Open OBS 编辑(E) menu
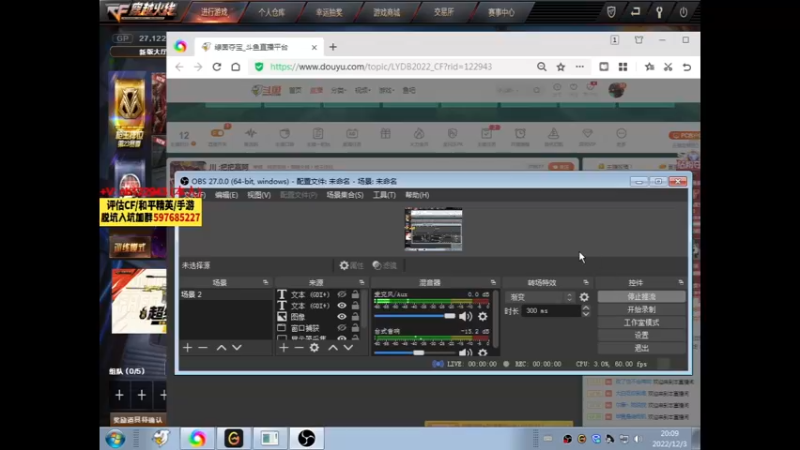800x450 pixels. coord(226,195)
